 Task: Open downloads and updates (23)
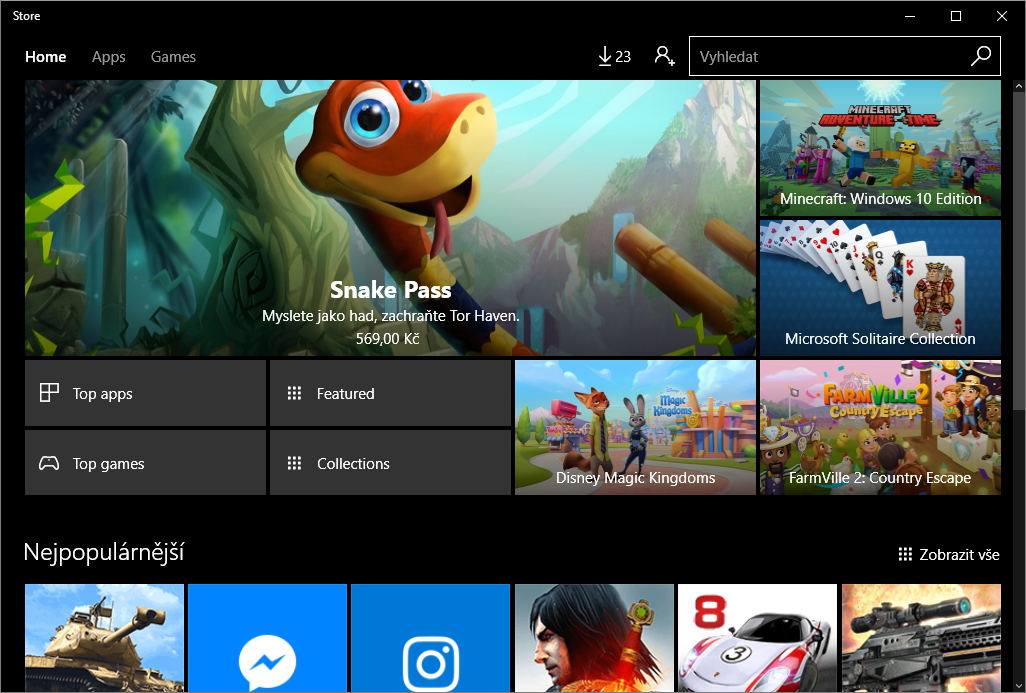click(x=614, y=57)
